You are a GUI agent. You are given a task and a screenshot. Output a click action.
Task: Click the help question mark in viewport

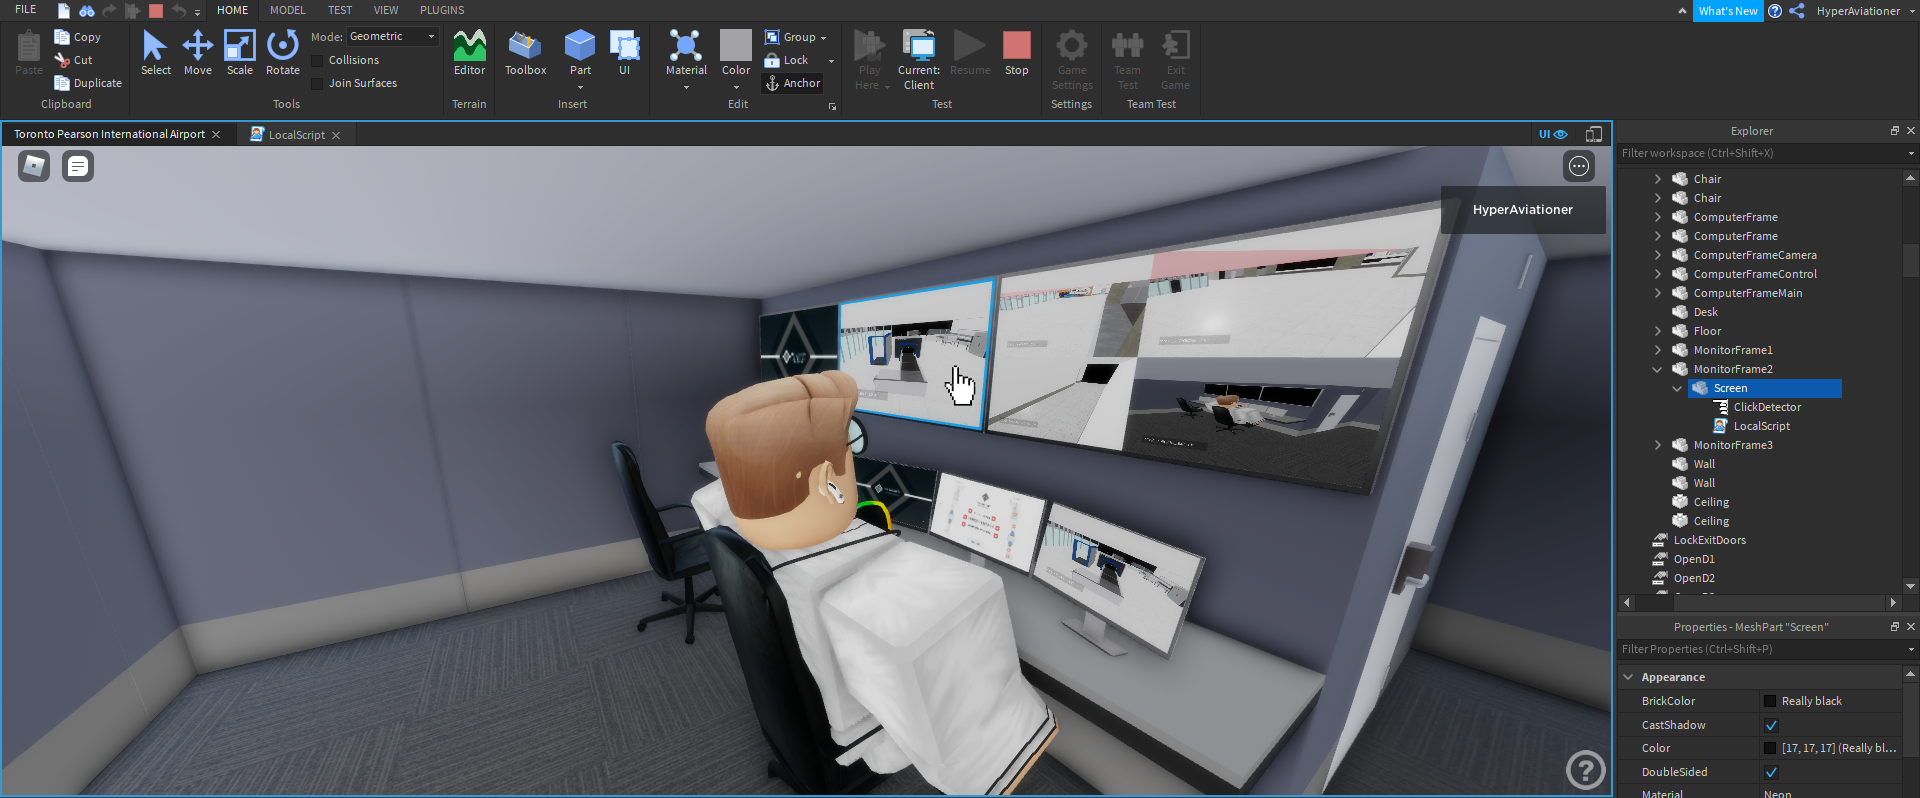pyautogui.click(x=1585, y=770)
